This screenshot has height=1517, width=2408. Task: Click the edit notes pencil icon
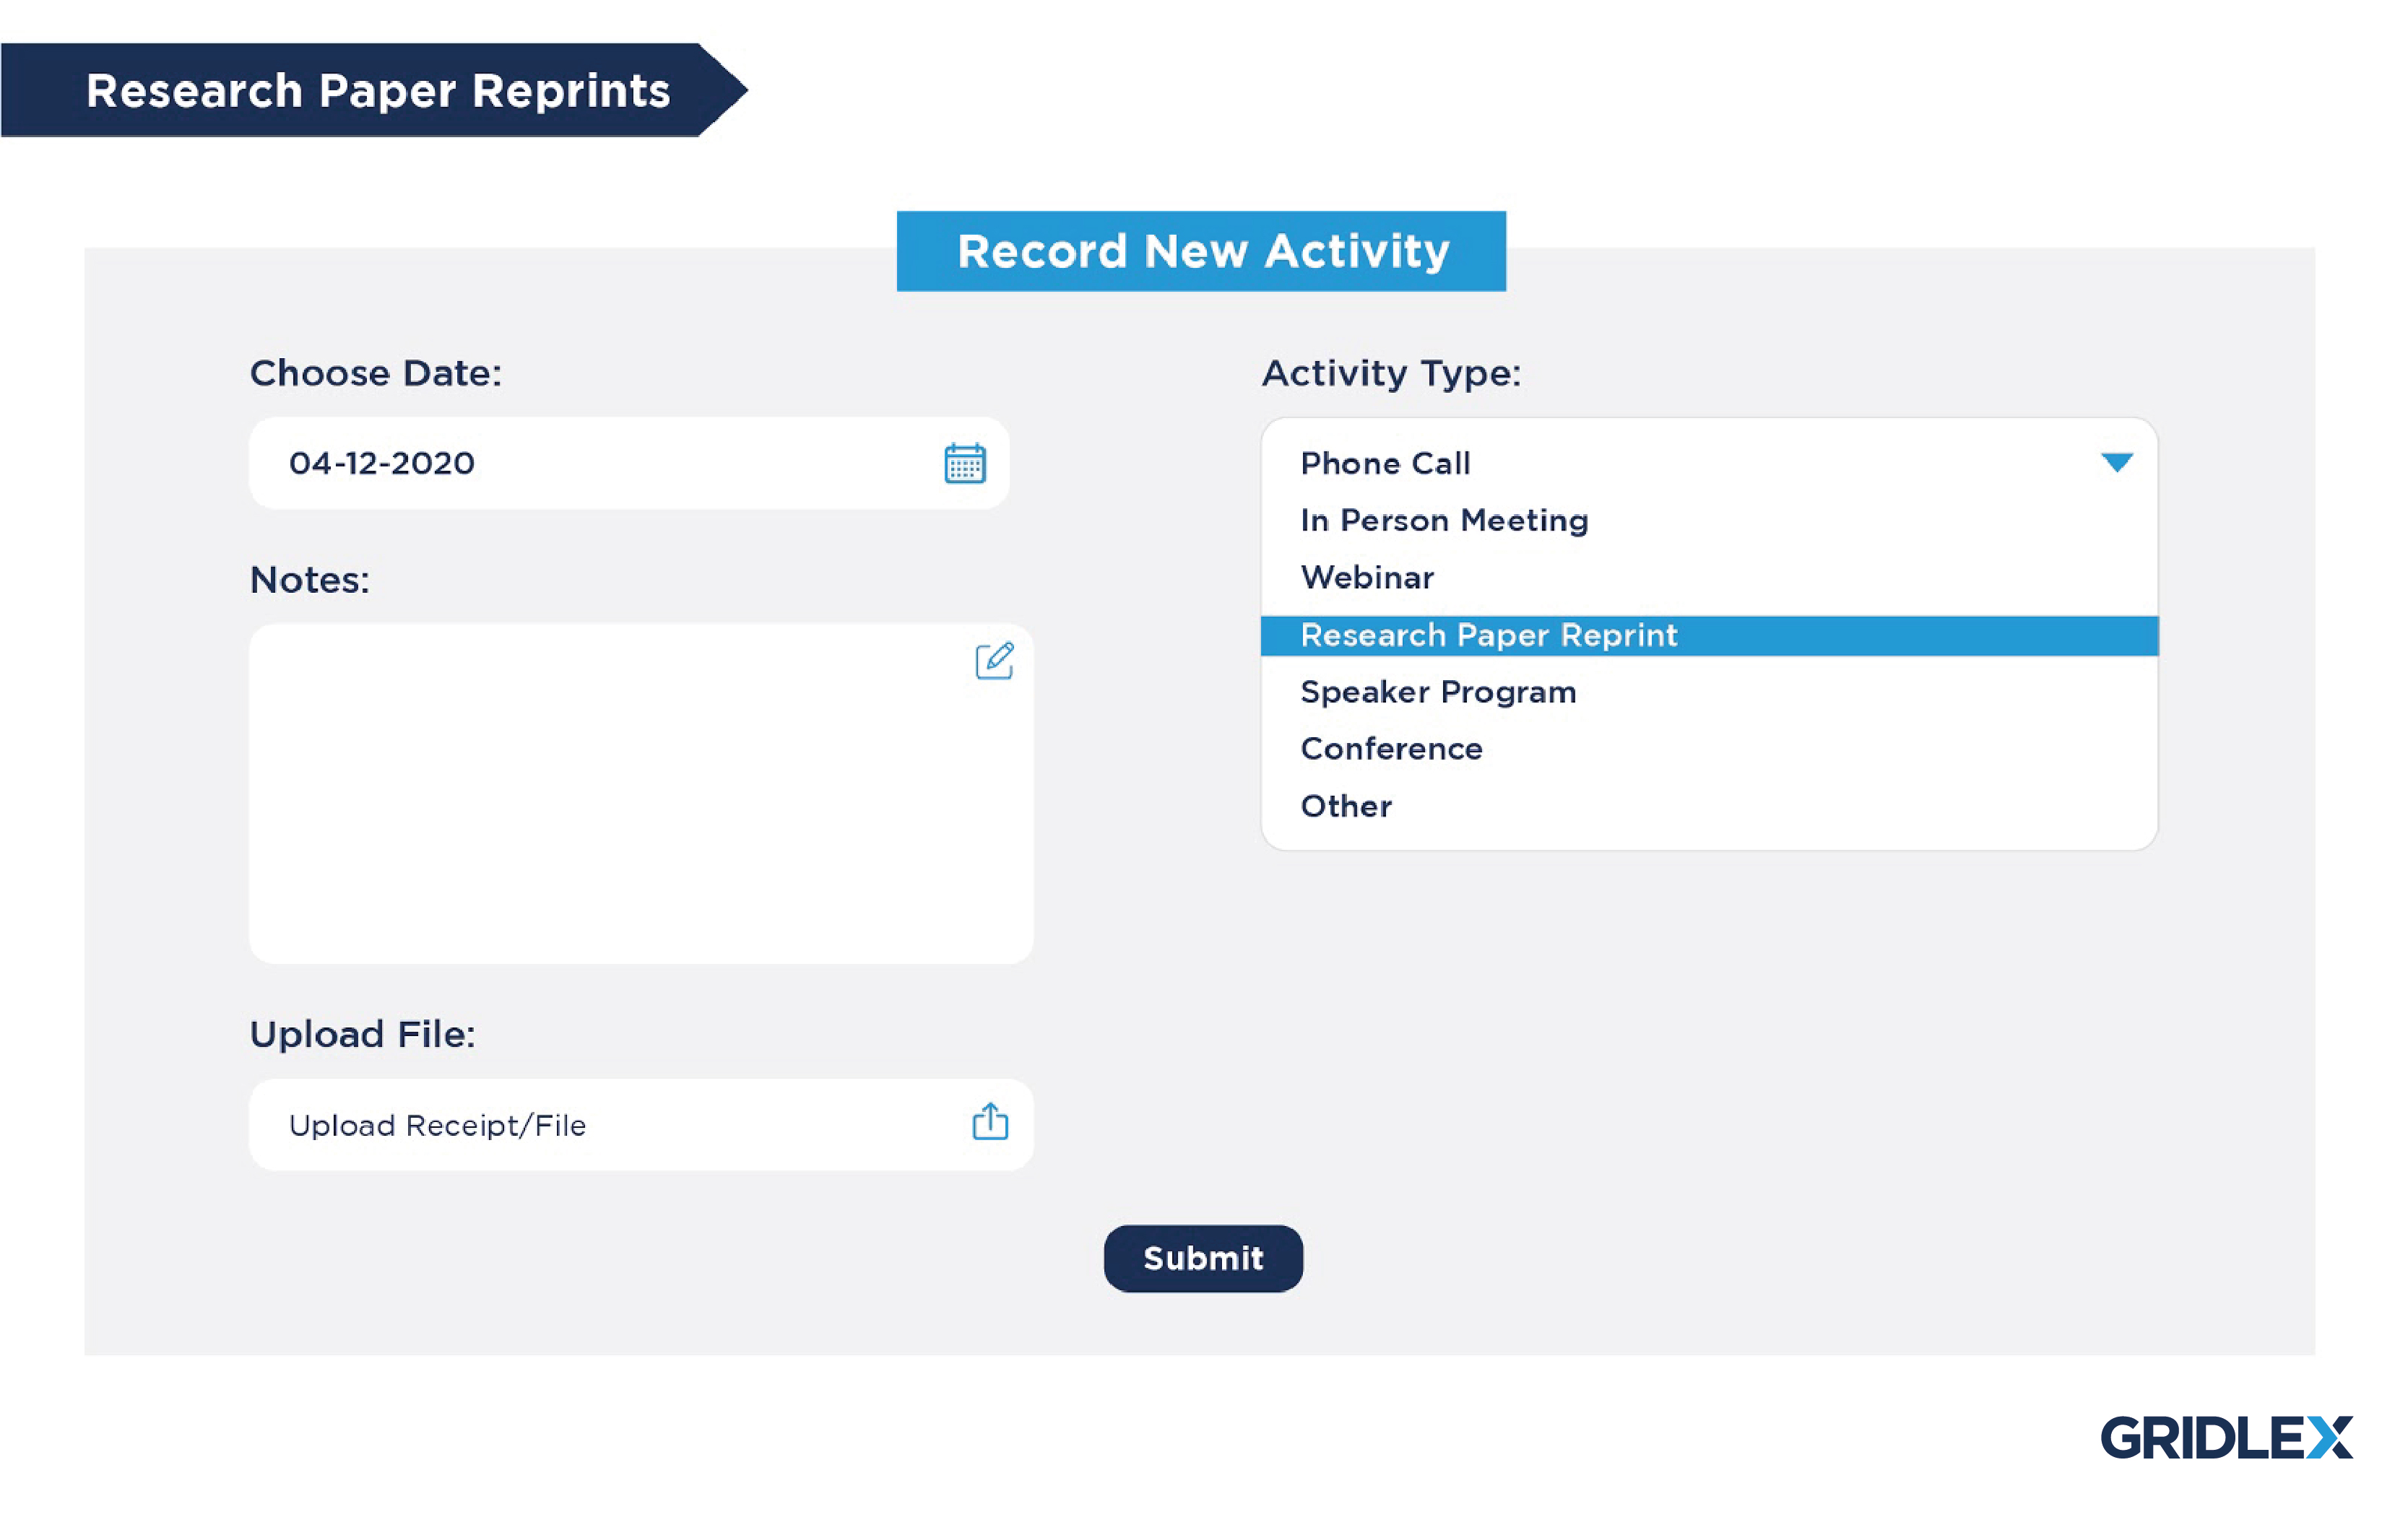(x=994, y=661)
